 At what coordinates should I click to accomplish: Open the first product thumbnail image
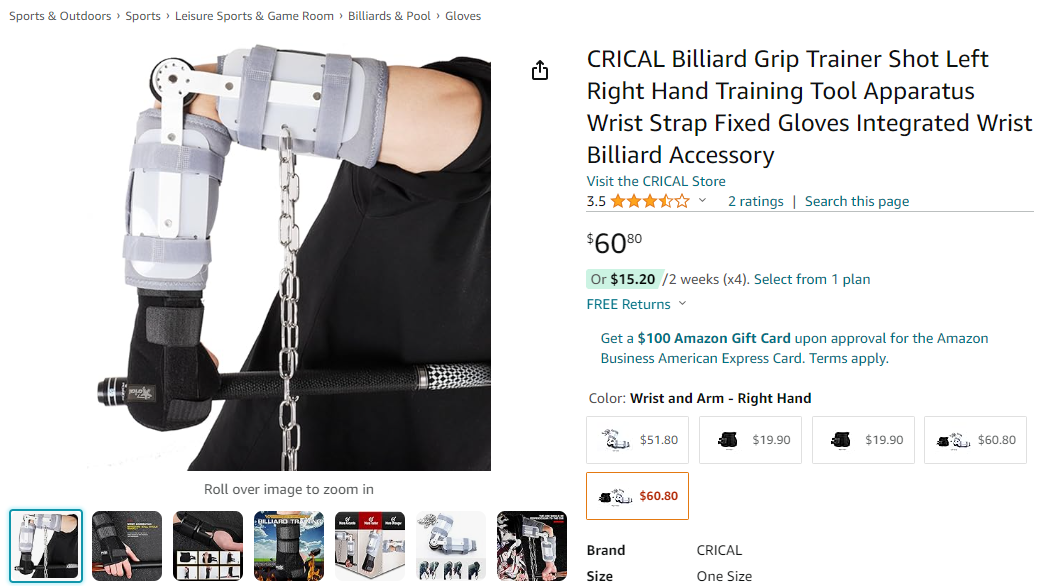pyautogui.click(x=46, y=546)
